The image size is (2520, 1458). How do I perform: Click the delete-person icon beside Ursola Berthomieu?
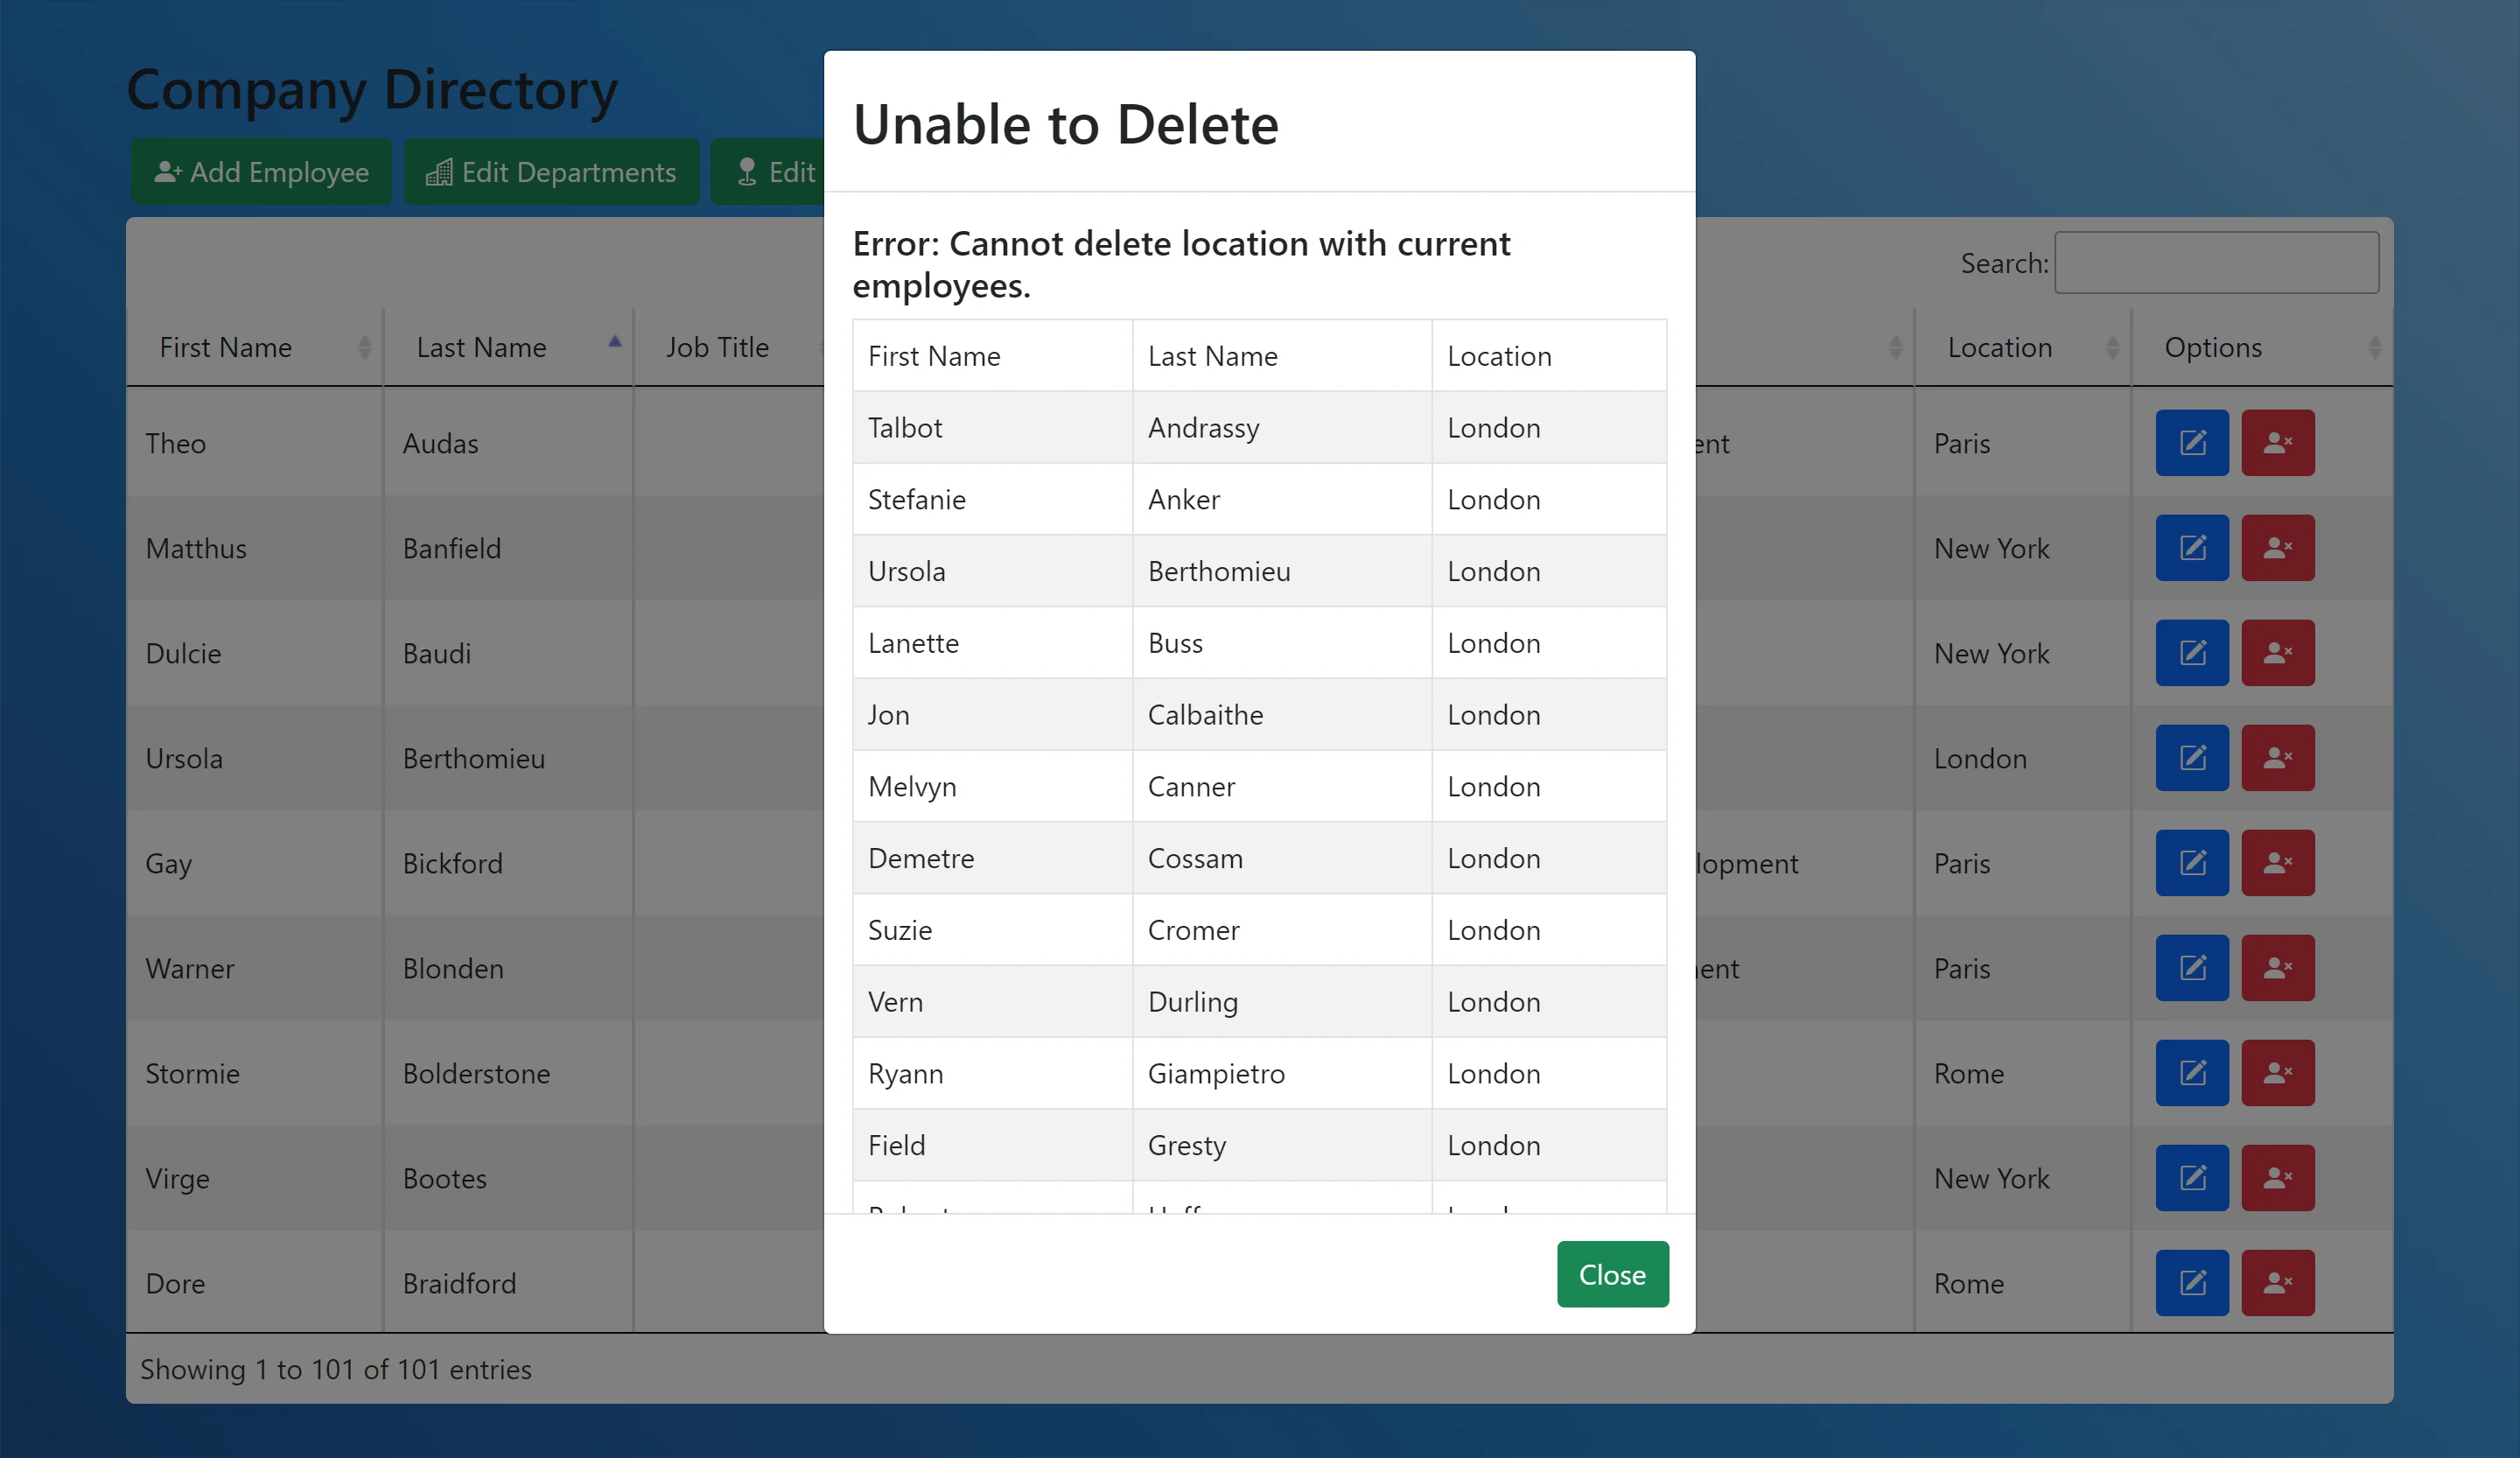(x=2277, y=758)
